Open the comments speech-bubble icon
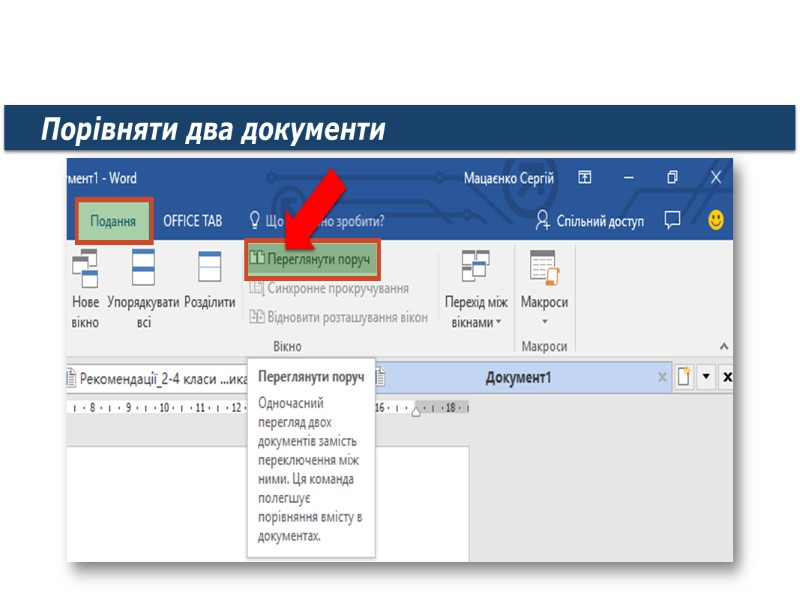Image resolution: width=800 pixels, height=600 pixels. point(672,220)
